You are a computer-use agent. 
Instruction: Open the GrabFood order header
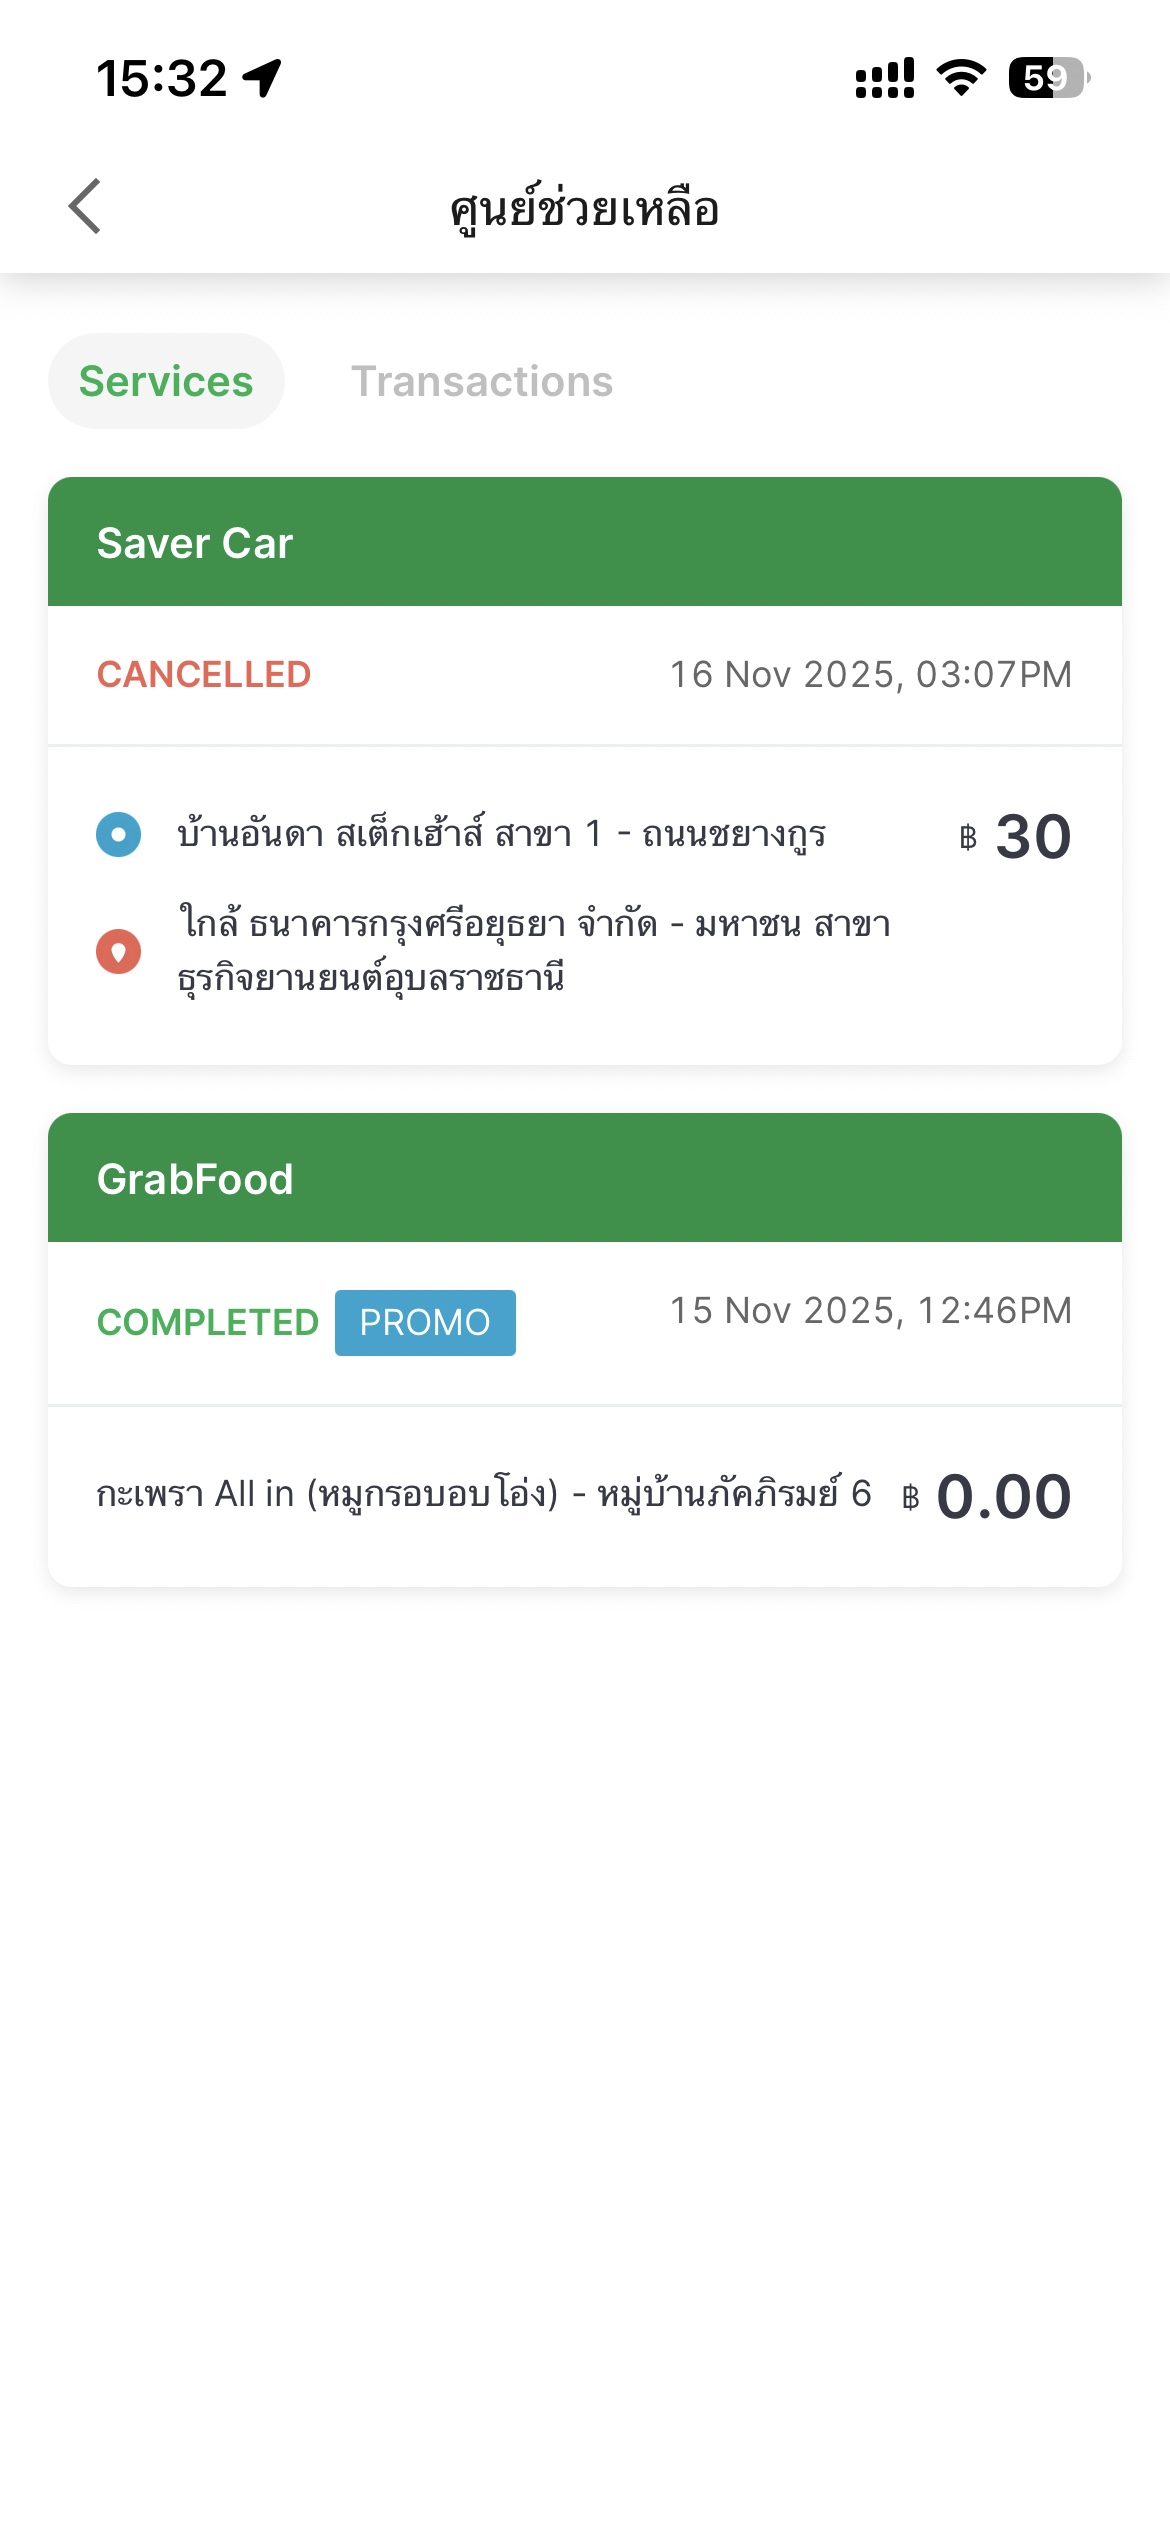coord(585,1178)
